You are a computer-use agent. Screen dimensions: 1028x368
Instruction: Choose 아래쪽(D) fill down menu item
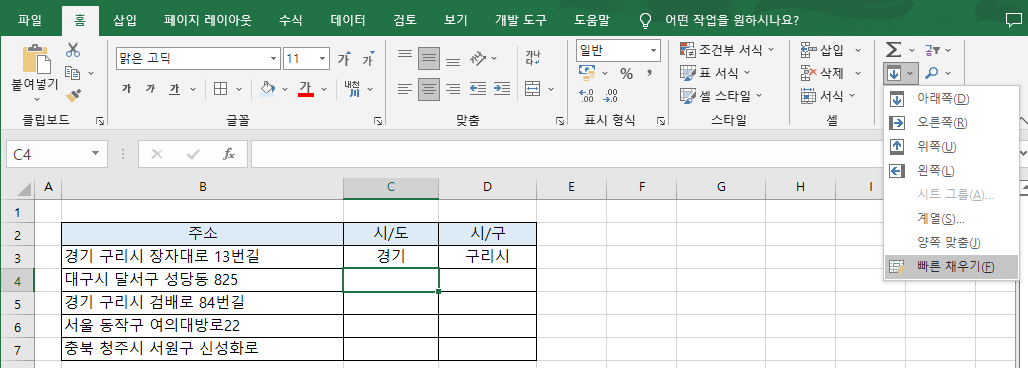click(x=951, y=99)
